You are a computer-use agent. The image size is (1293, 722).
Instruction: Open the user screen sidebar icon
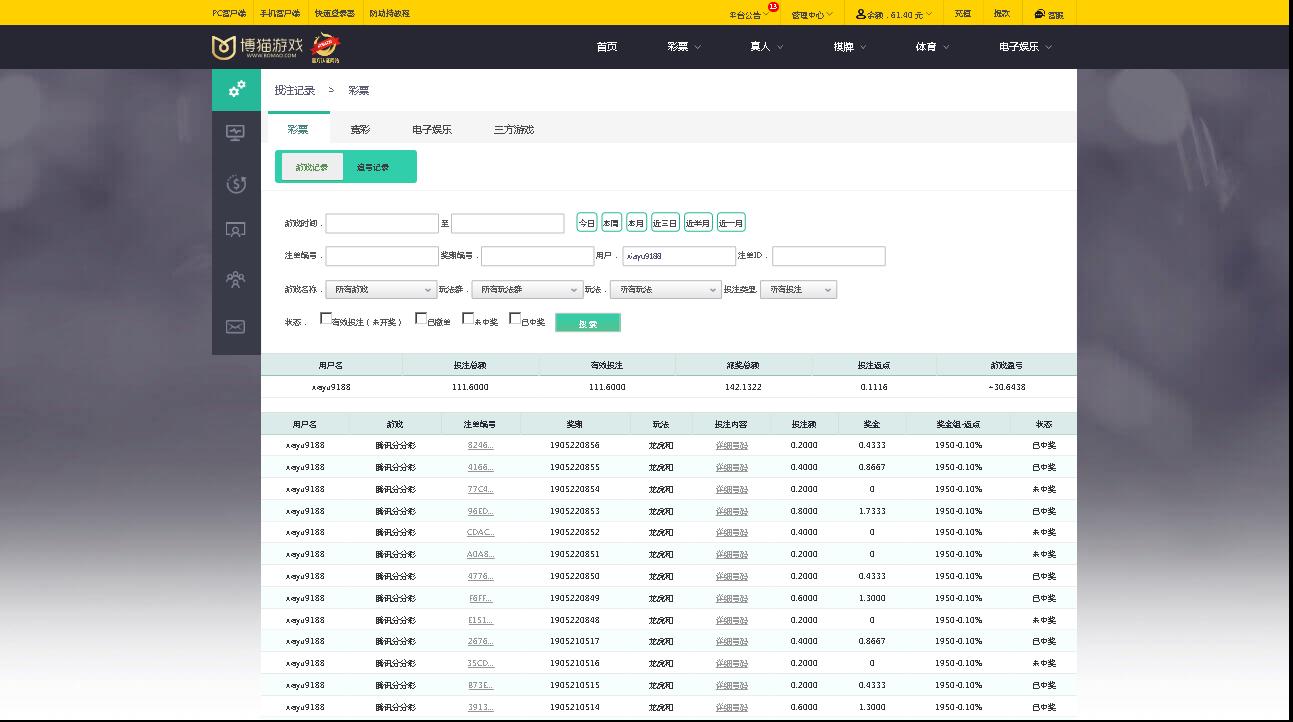click(x=236, y=230)
